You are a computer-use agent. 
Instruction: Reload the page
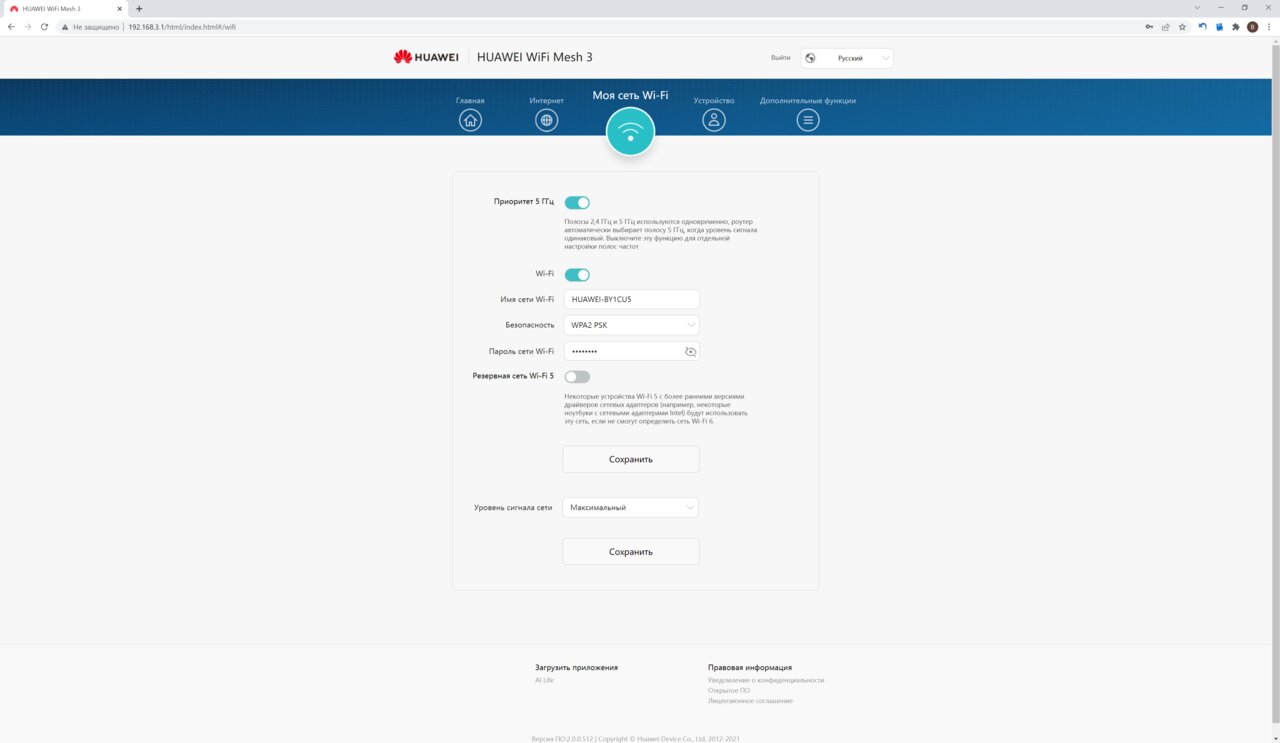click(x=44, y=27)
